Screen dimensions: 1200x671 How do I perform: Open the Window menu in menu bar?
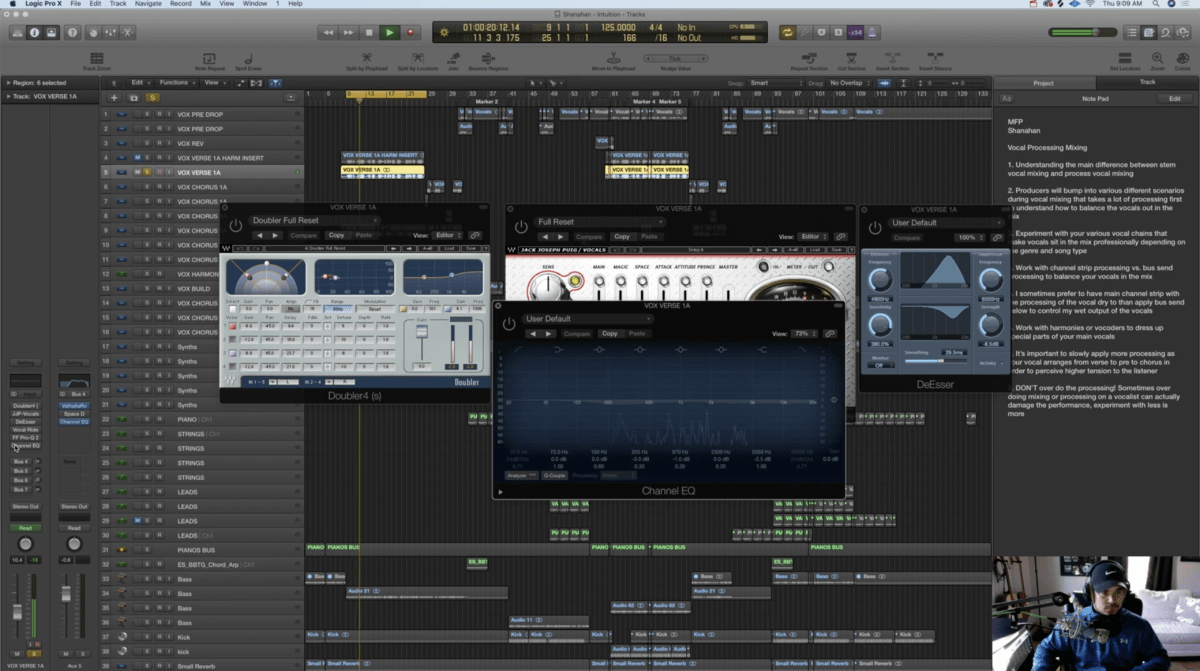coord(255,4)
